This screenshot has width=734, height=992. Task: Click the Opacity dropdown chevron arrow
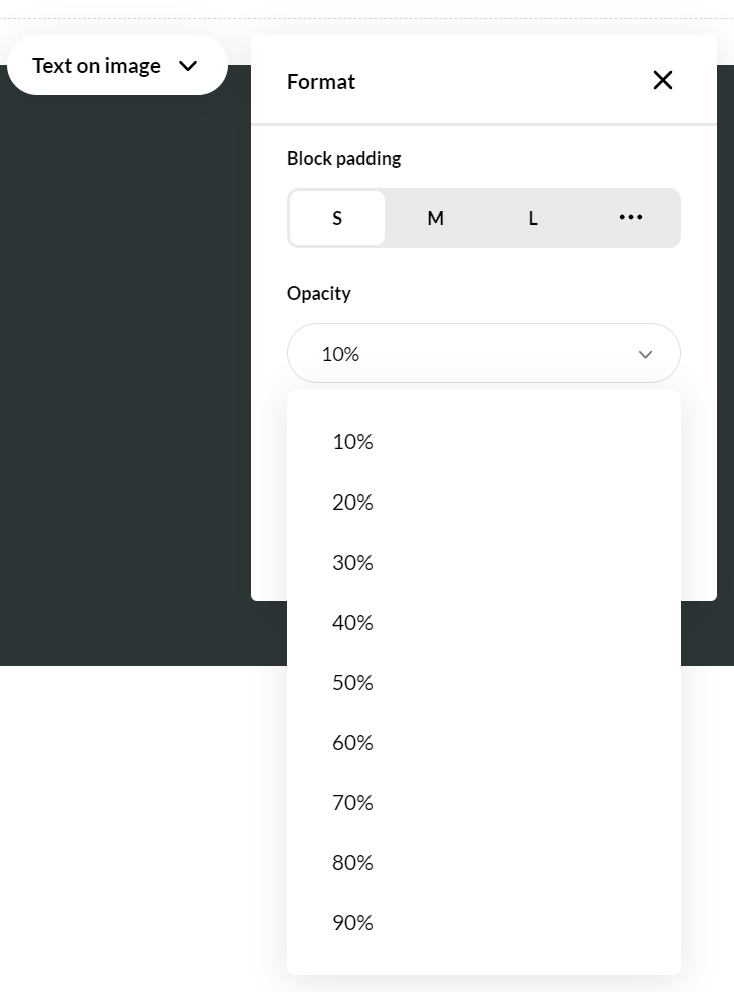tap(645, 355)
